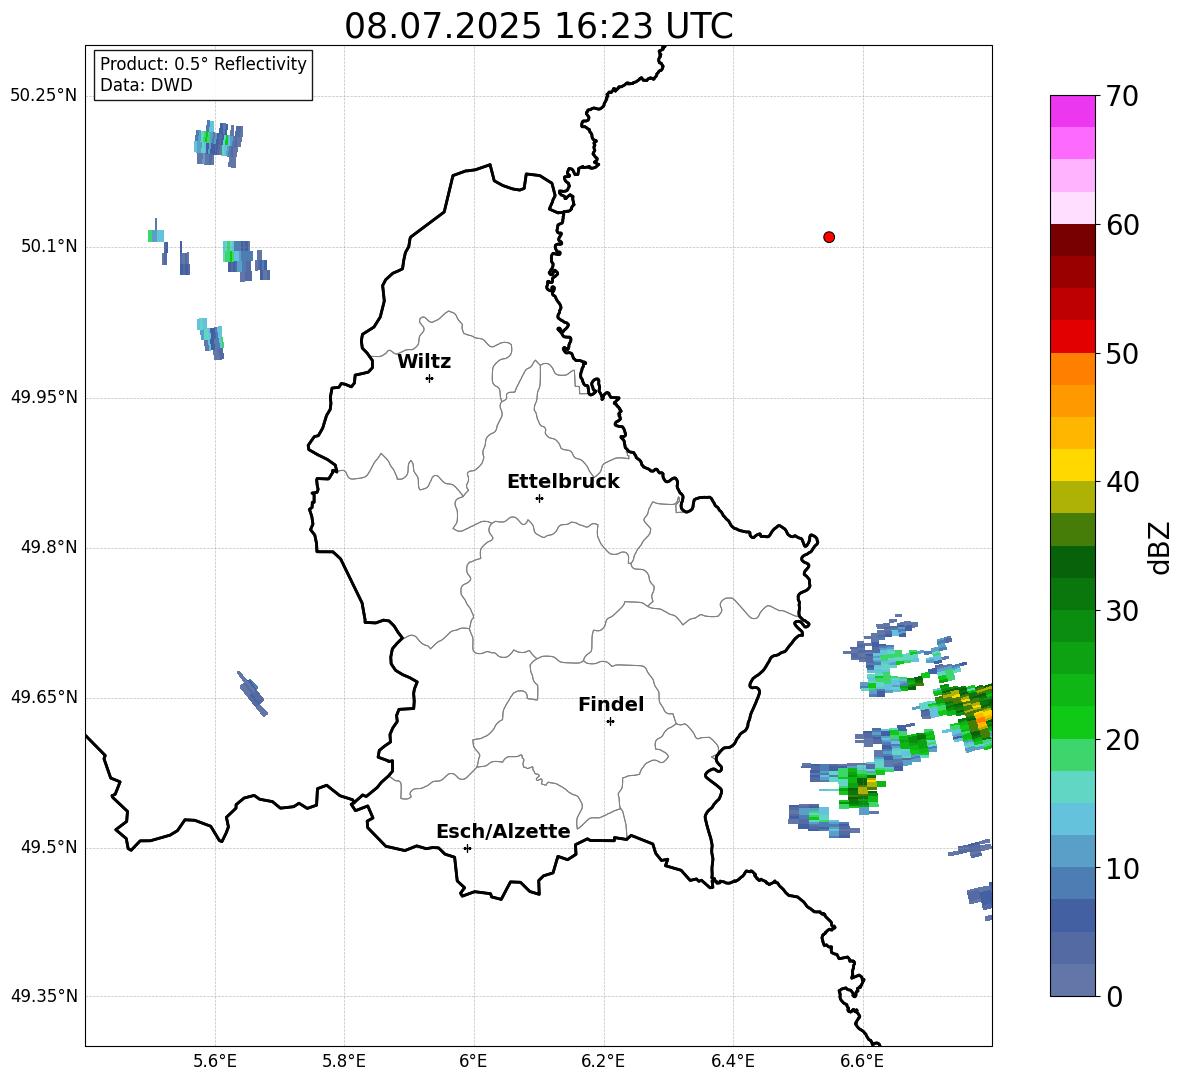Viewport: 1184px width, 1081px height.
Task: Click the 6.2°E longitude label
Action: (x=603, y=1061)
